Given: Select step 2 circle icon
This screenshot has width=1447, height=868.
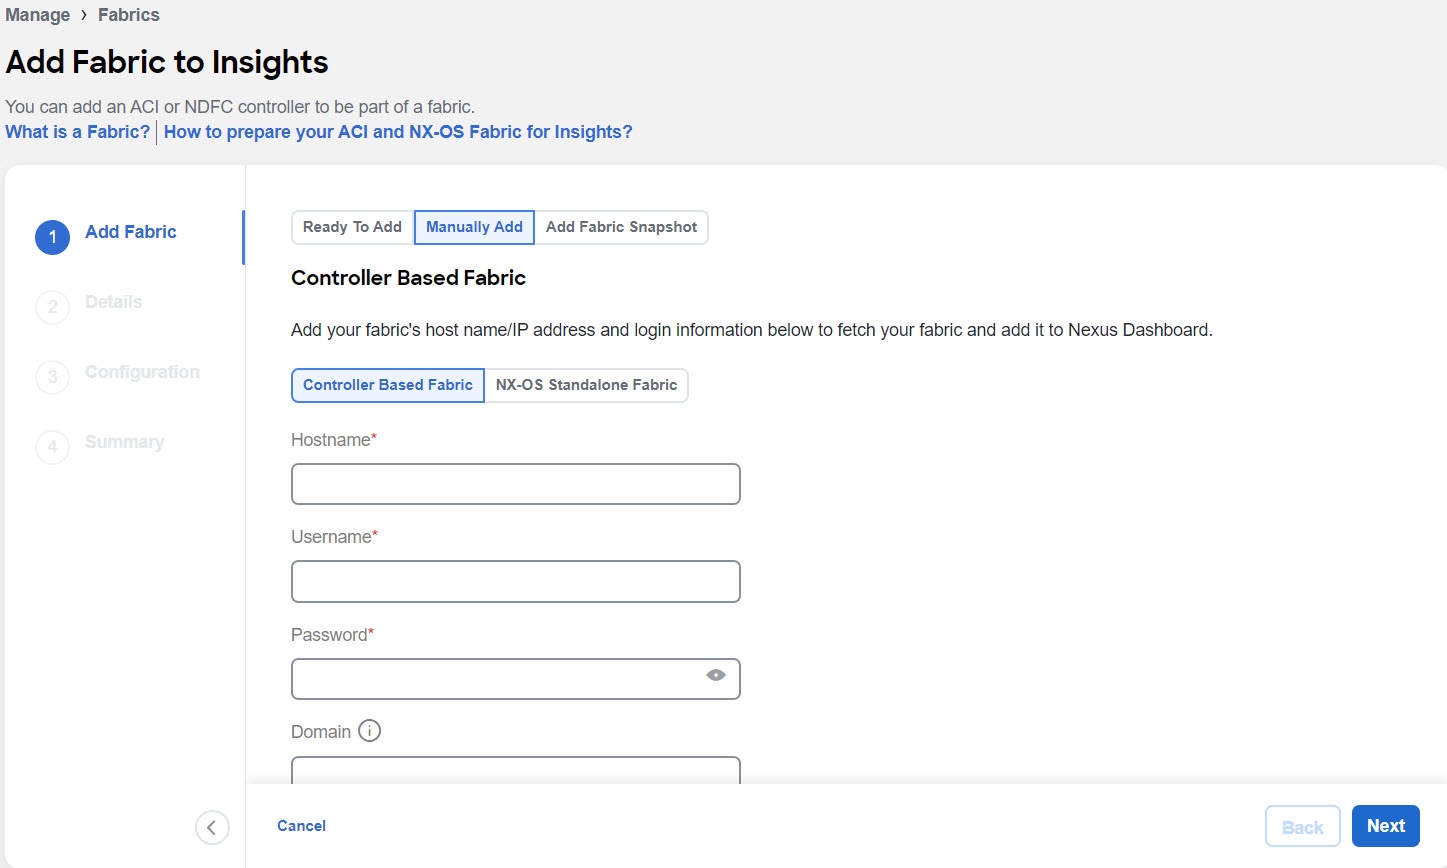Looking at the screenshot, I should coord(53,307).
